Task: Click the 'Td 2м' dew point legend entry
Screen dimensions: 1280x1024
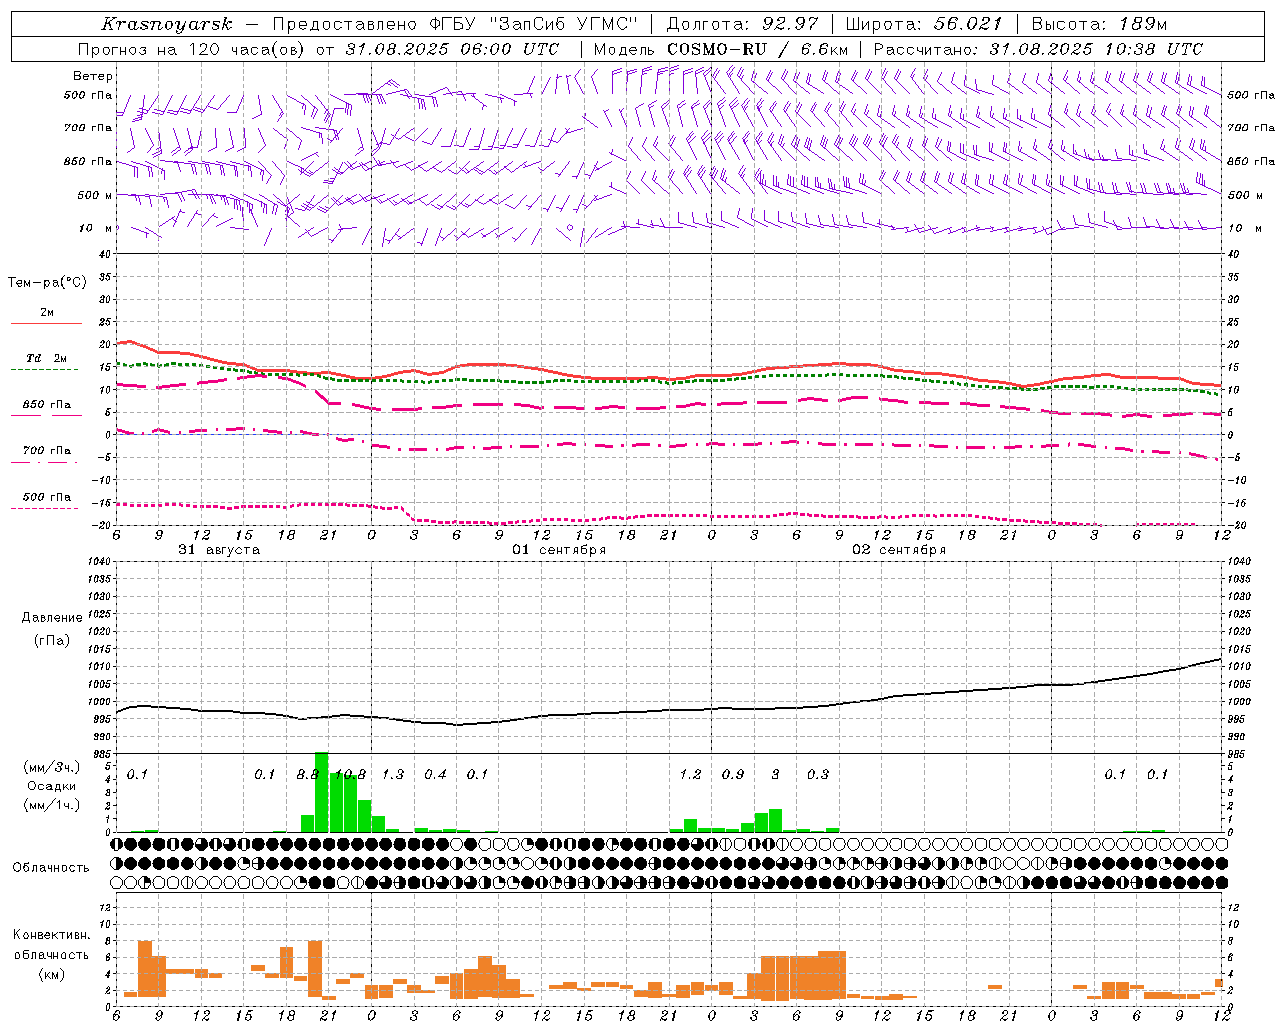Action: pyautogui.click(x=47, y=358)
